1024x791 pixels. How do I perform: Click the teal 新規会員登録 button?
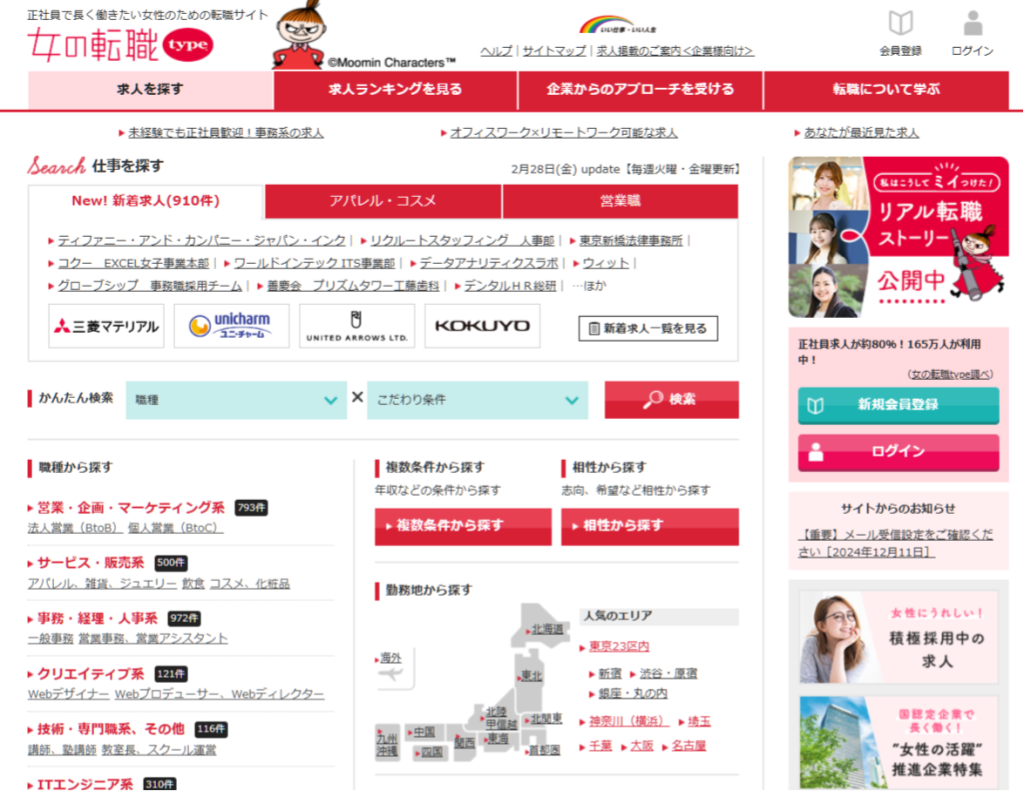[898, 405]
